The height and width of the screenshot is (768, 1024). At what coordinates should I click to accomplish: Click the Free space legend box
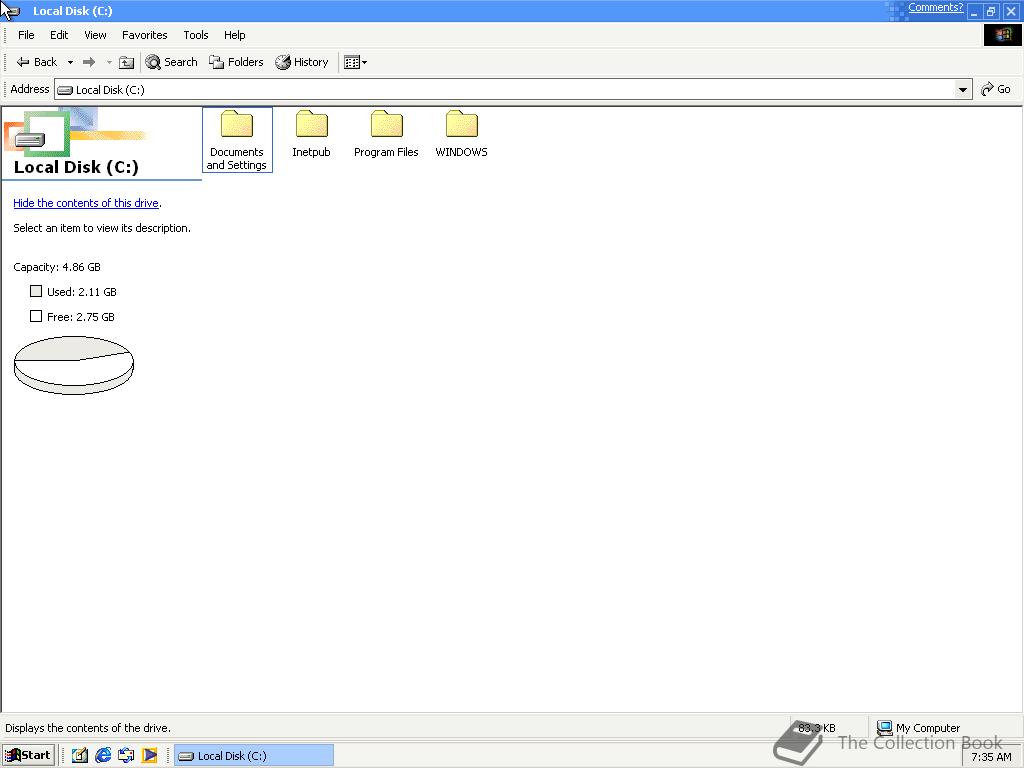pos(36,316)
